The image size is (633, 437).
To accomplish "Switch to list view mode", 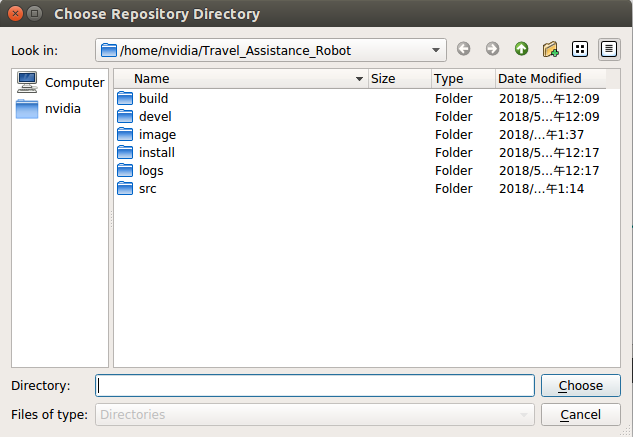I will pyautogui.click(x=580, y=49).
